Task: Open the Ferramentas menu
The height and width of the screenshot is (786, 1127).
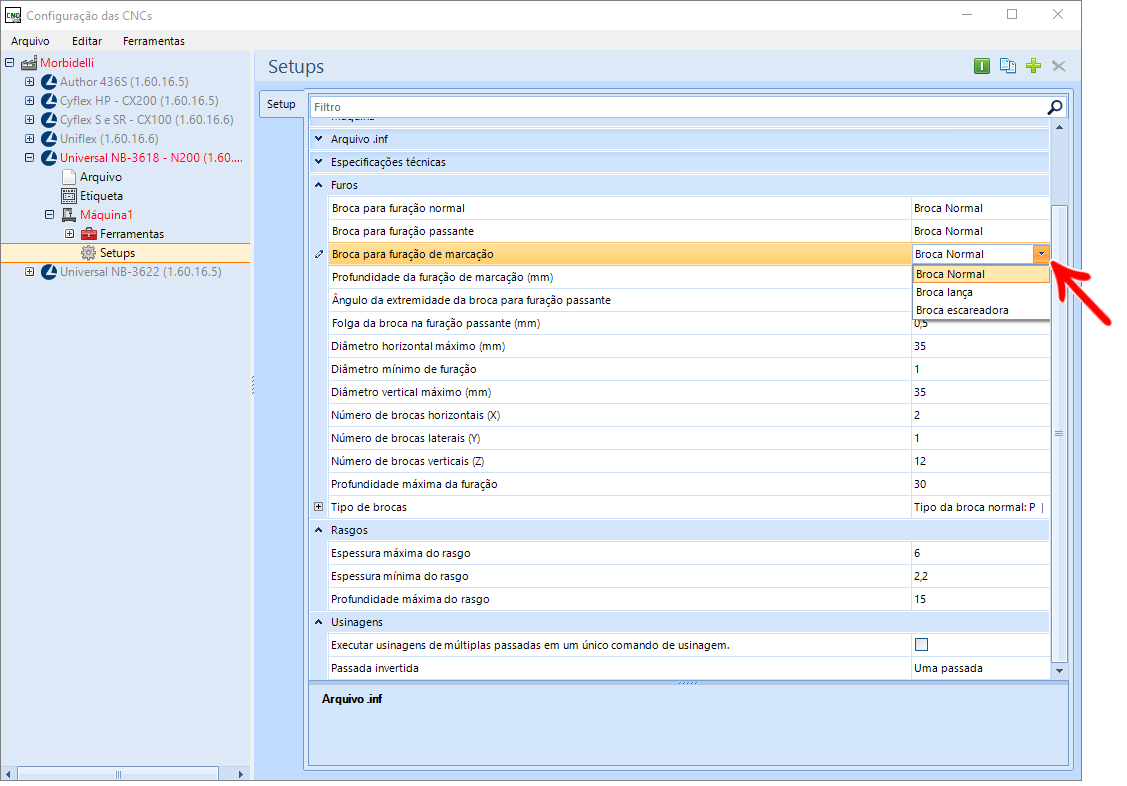Action: (154, 41)
